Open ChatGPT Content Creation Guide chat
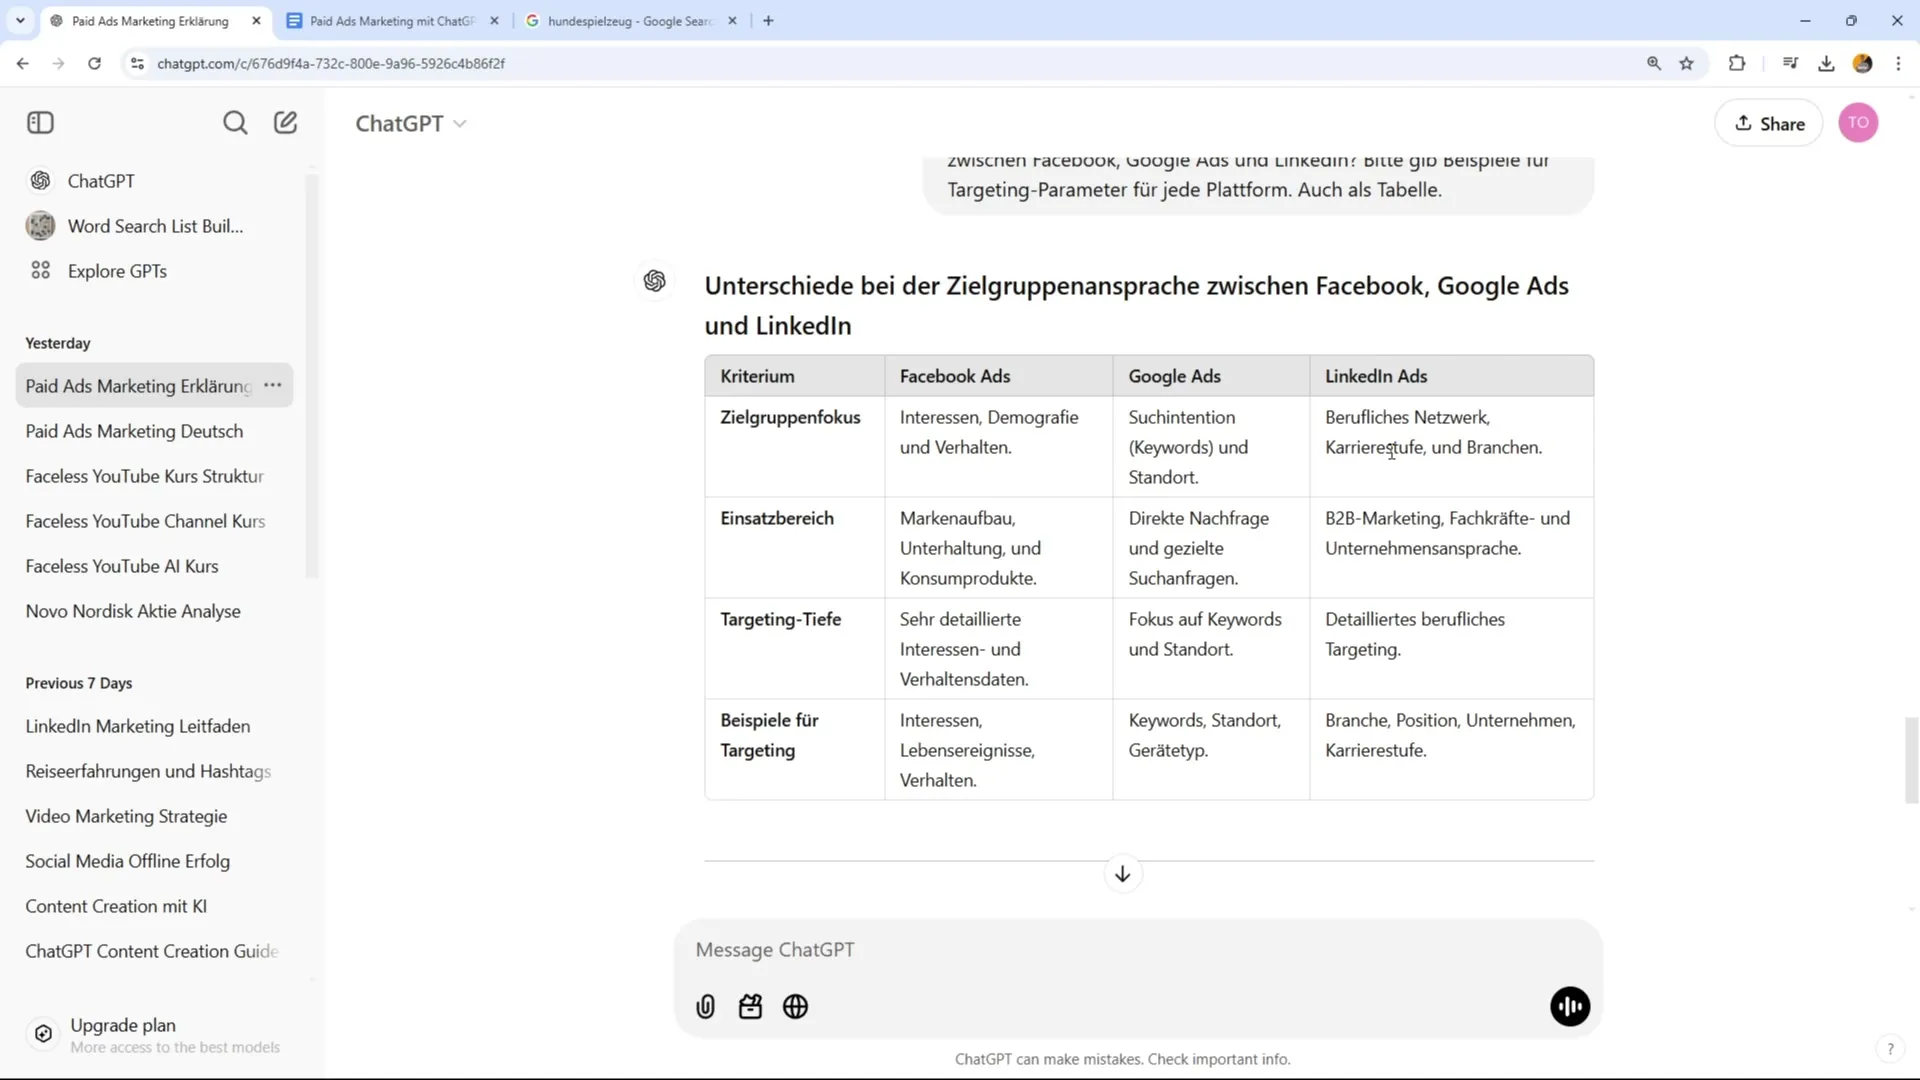Viewport: 1920px width, 1080px height. click(x=155, y=951)
